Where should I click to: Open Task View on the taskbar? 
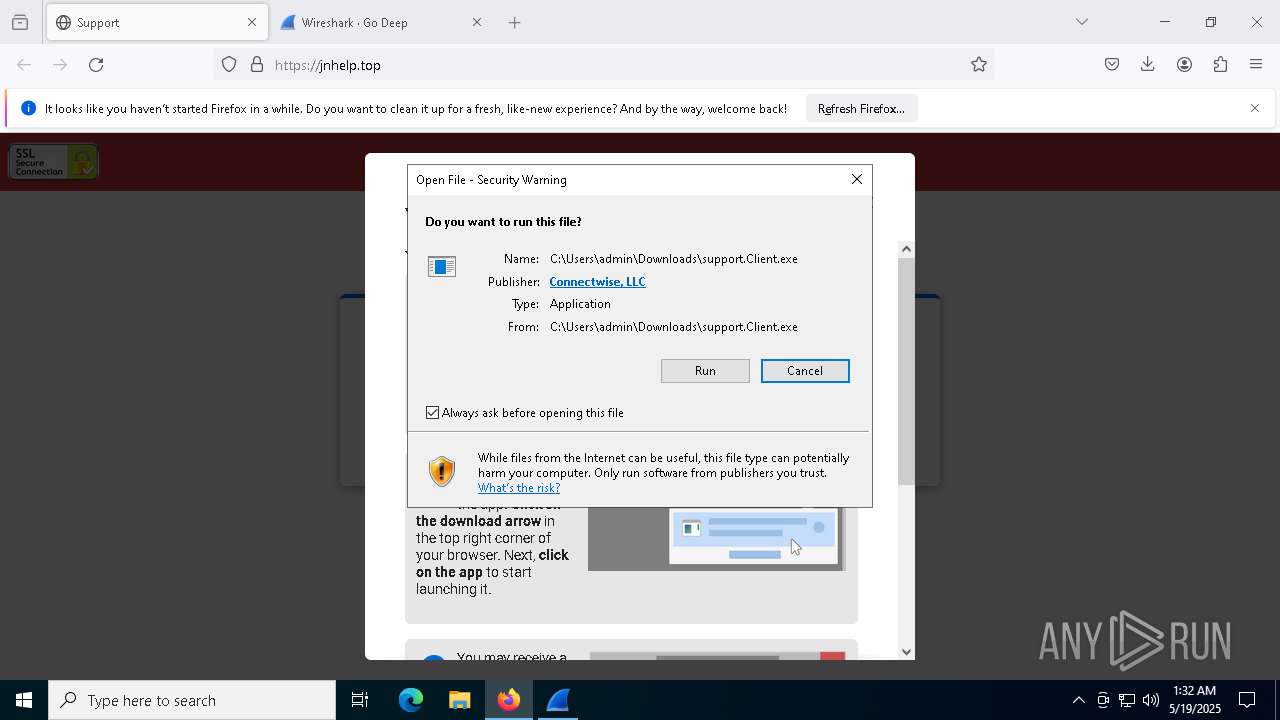pos(360,700)
